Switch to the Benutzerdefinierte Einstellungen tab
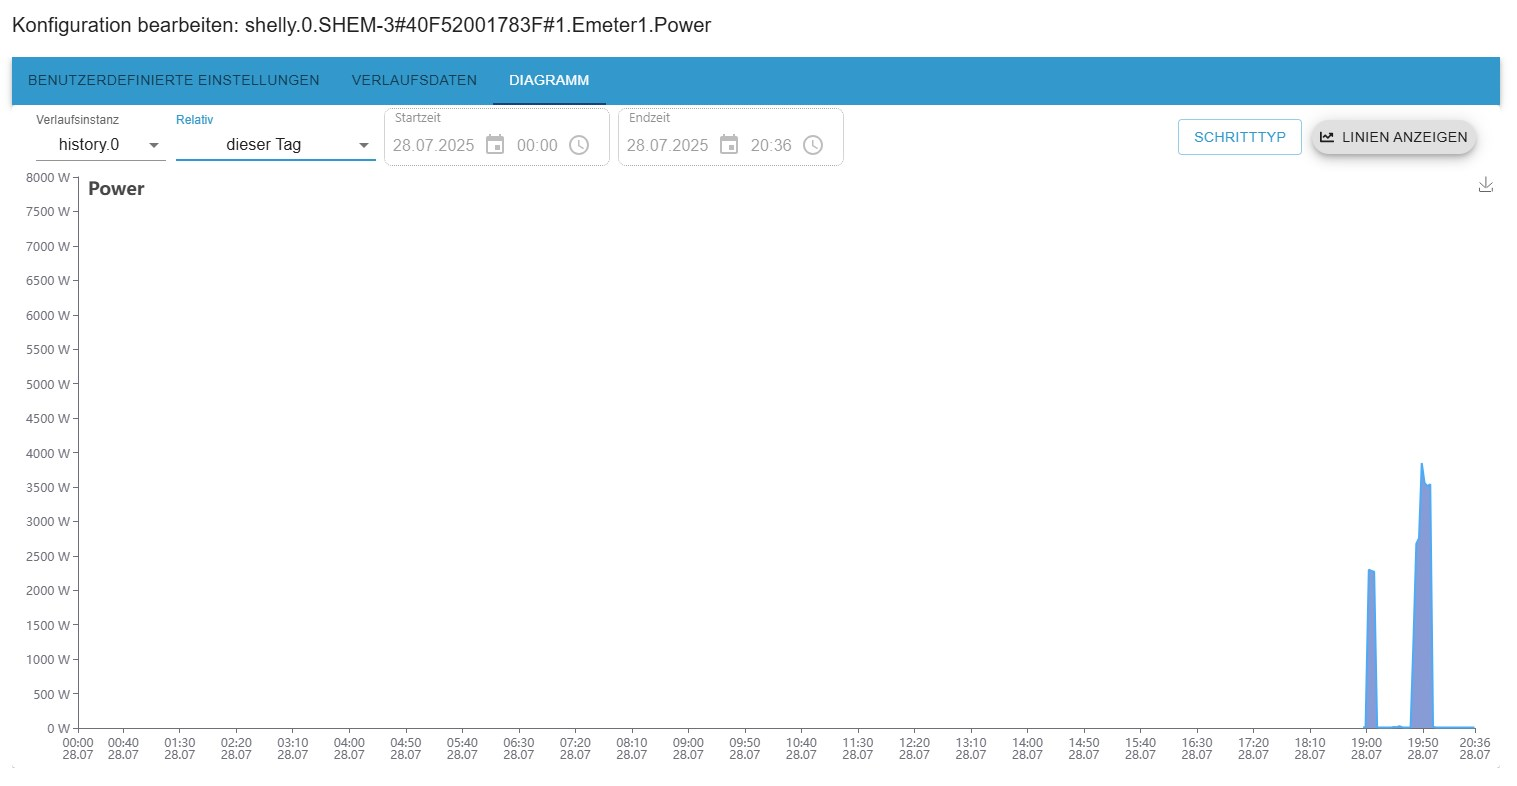 [174, 80]
